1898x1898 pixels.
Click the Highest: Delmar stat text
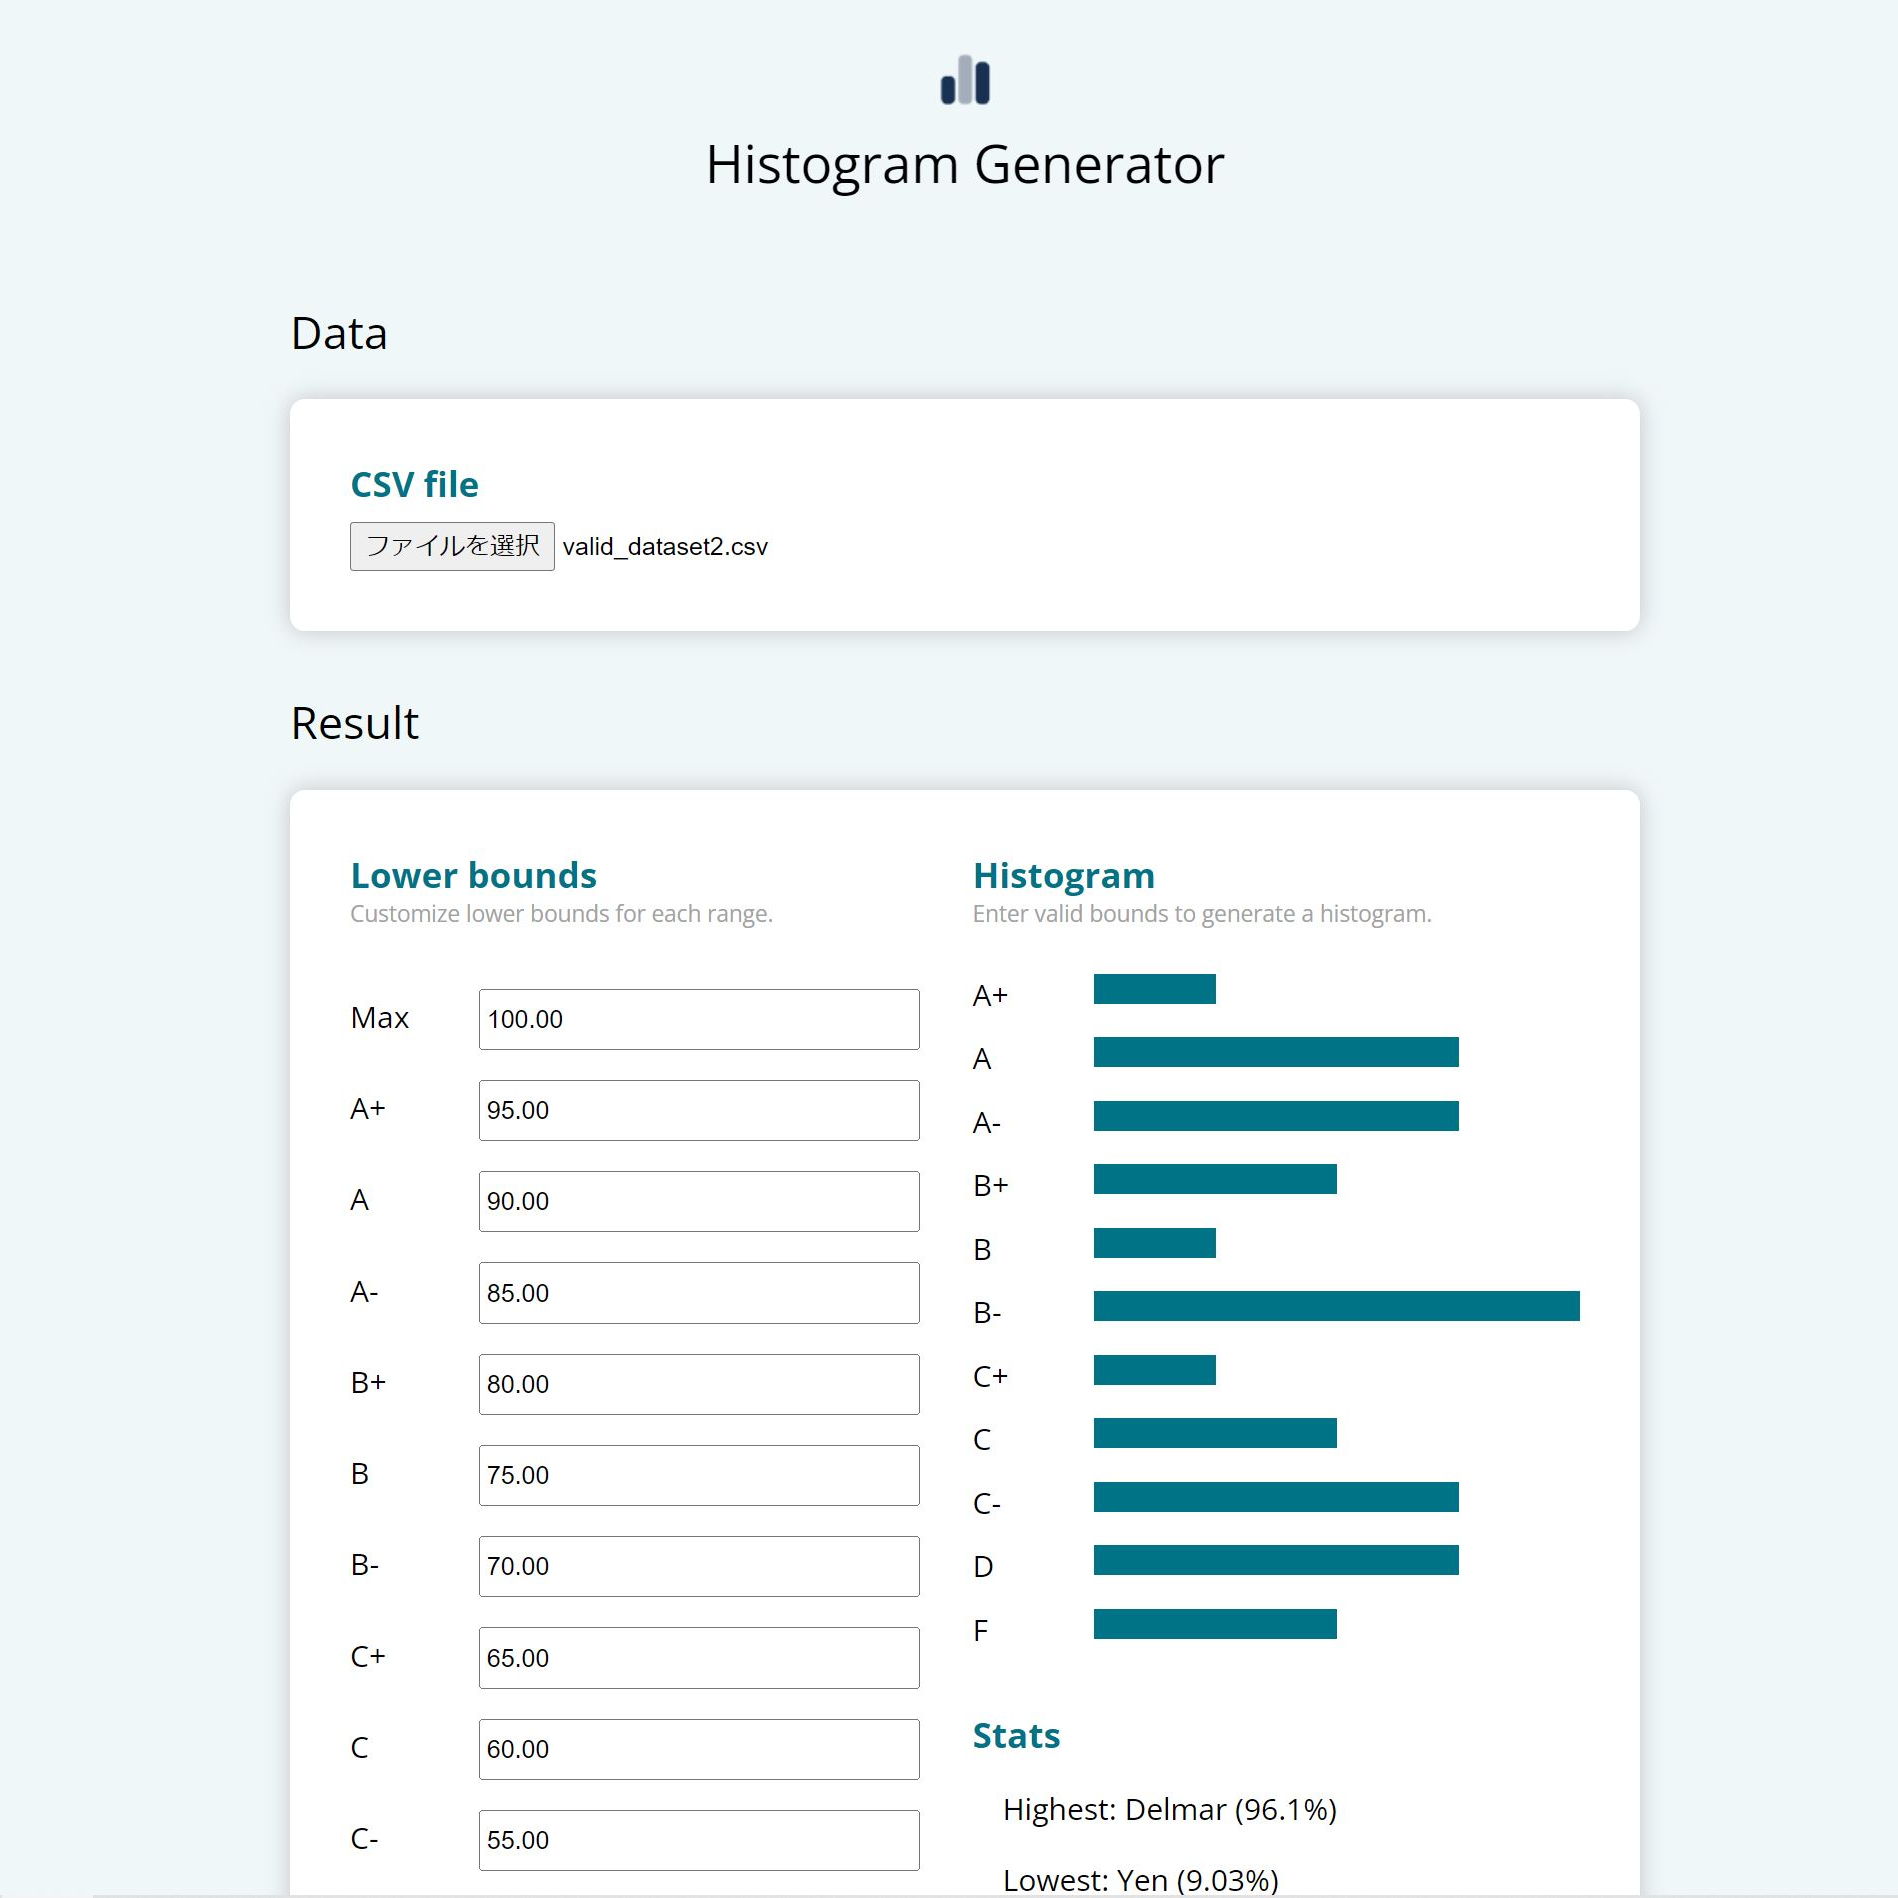(1169, 1809)
